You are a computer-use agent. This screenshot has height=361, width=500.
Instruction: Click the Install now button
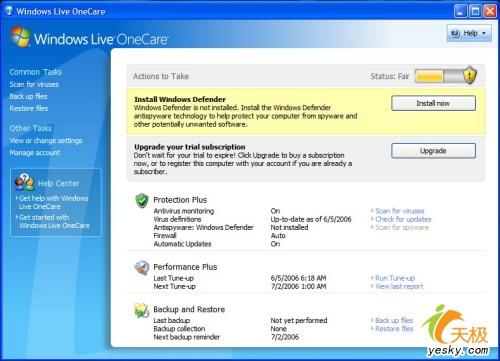tap(433, 103)
